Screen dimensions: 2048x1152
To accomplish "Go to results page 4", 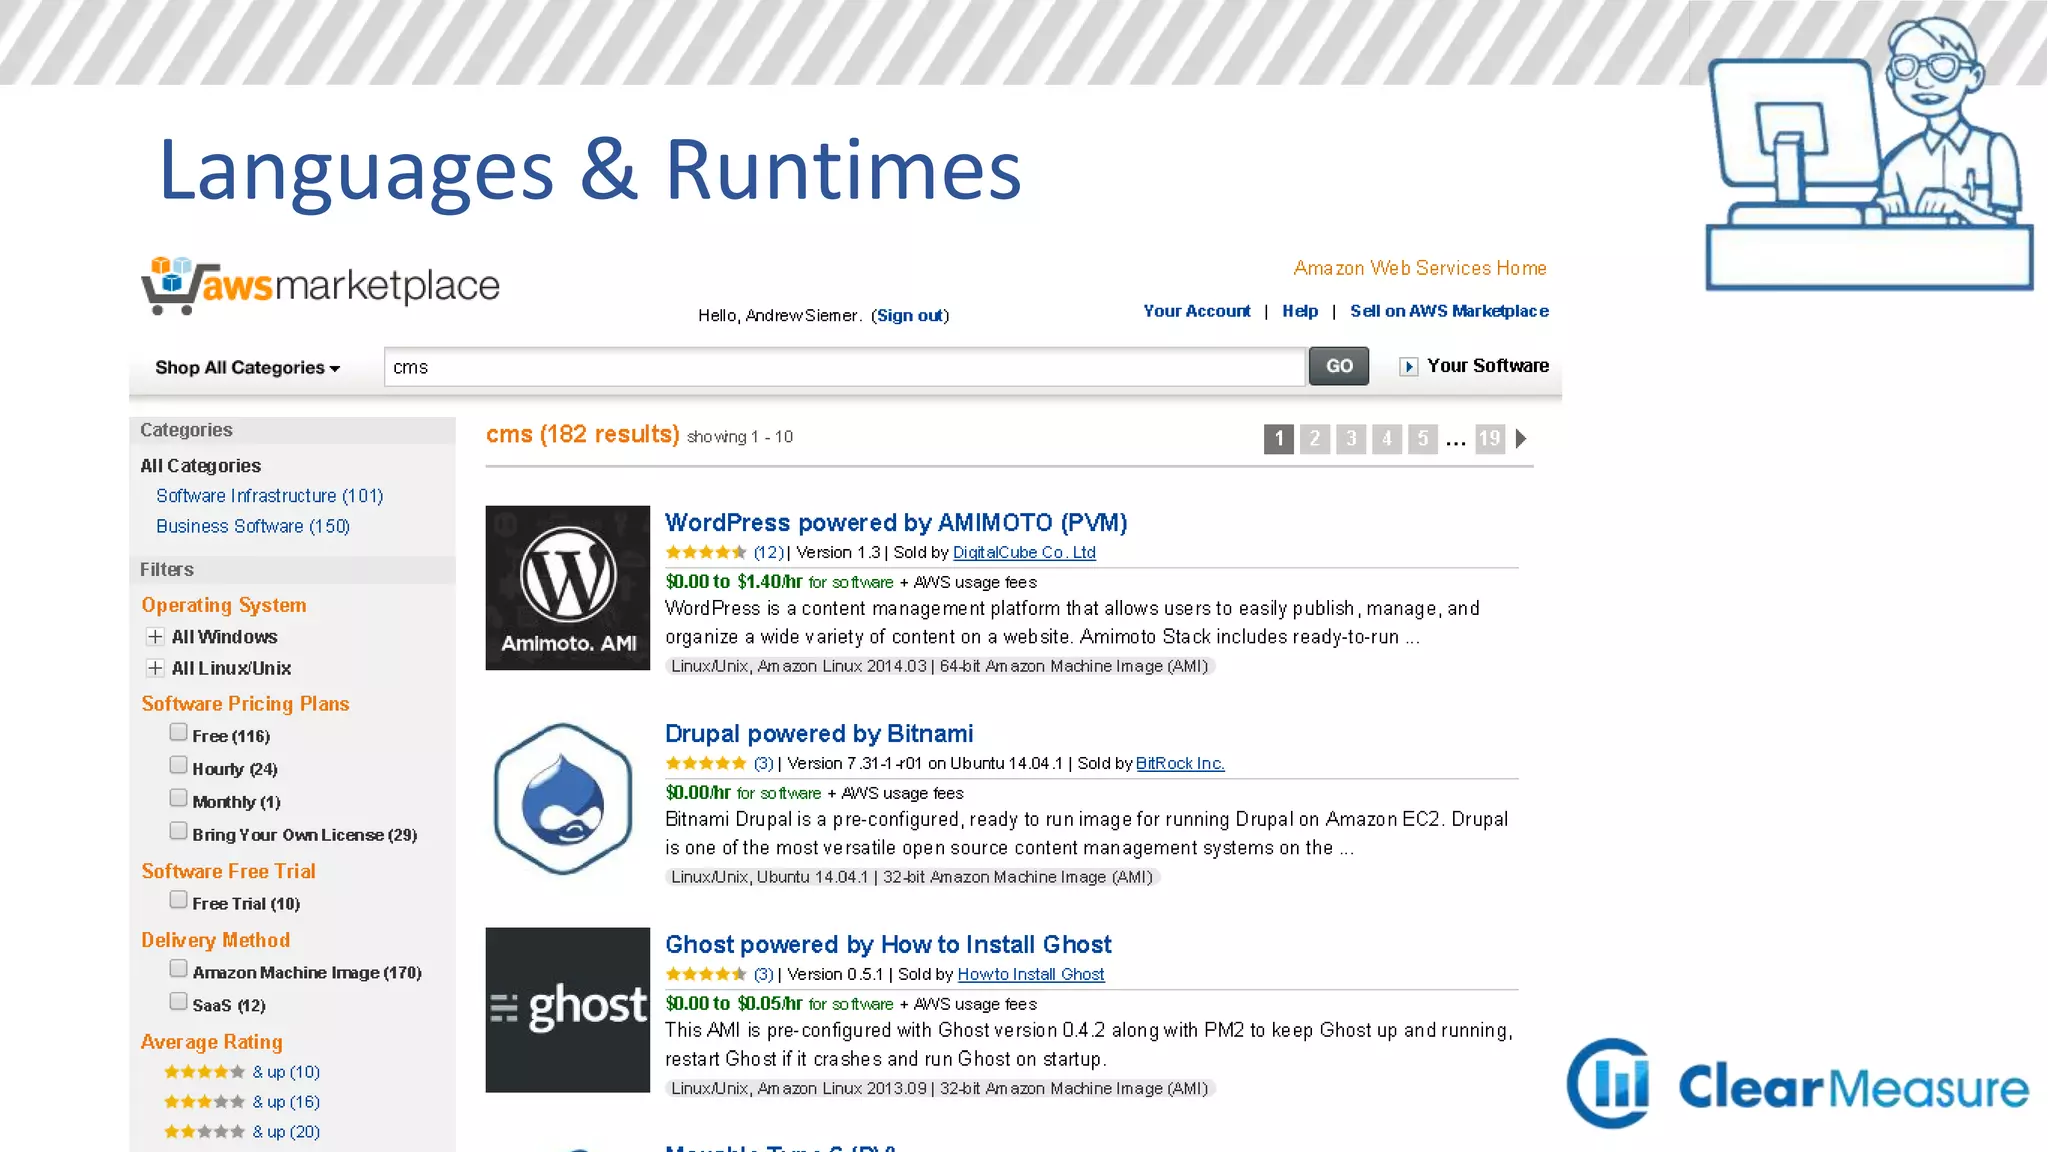I will click(x=1387, y=439).
